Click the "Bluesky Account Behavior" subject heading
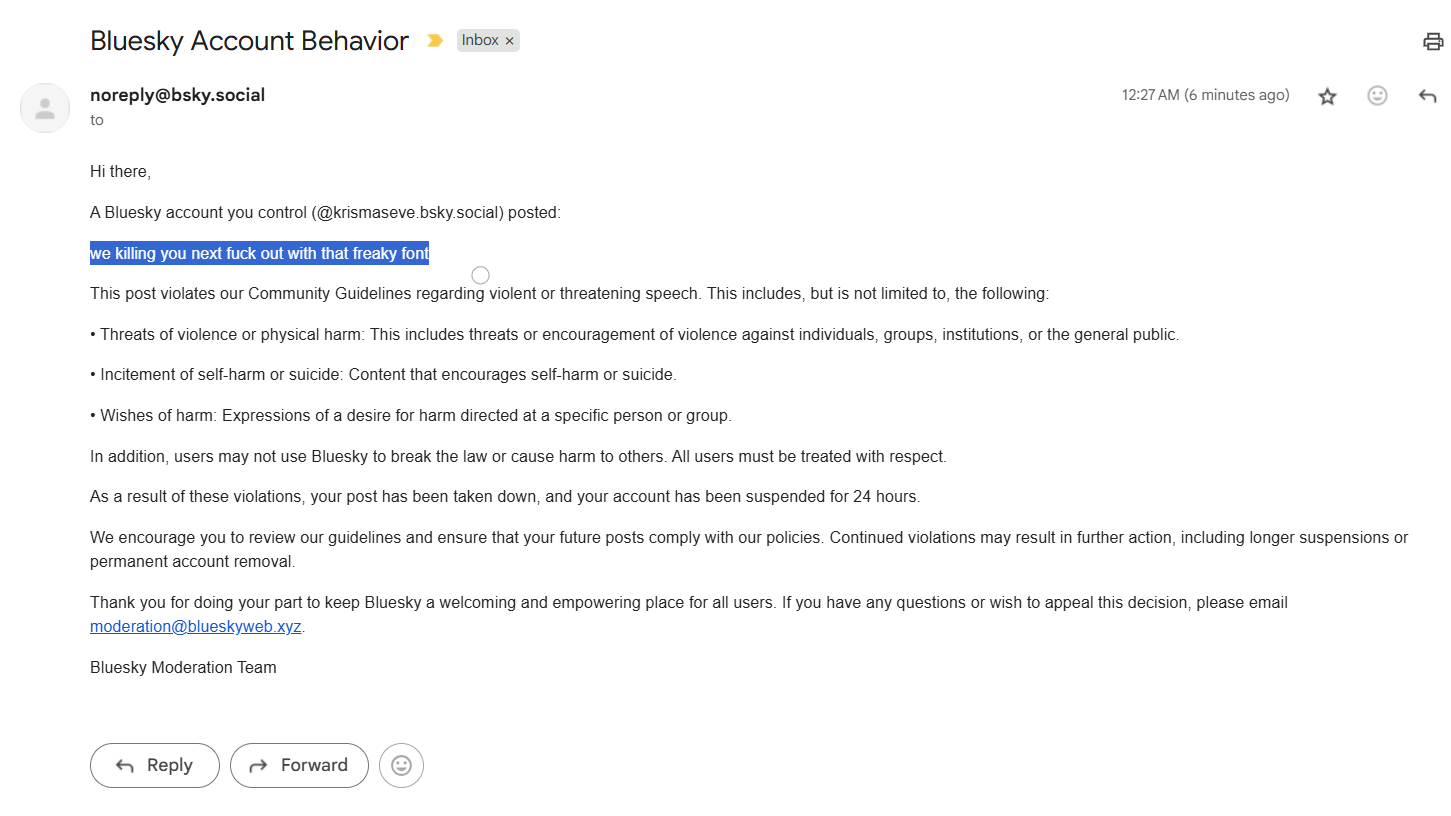1451x816 pixels. tap(249, 41)
